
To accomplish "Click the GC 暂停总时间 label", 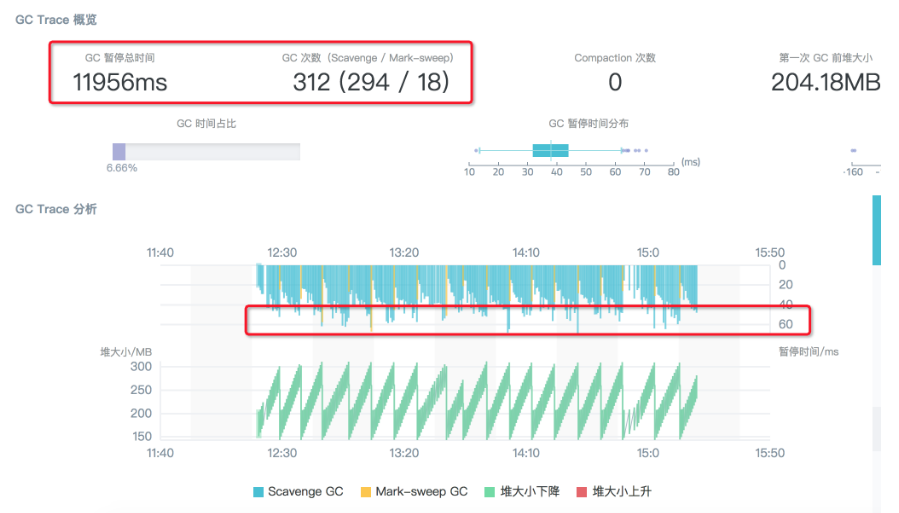I will click(x=120, y=58).
